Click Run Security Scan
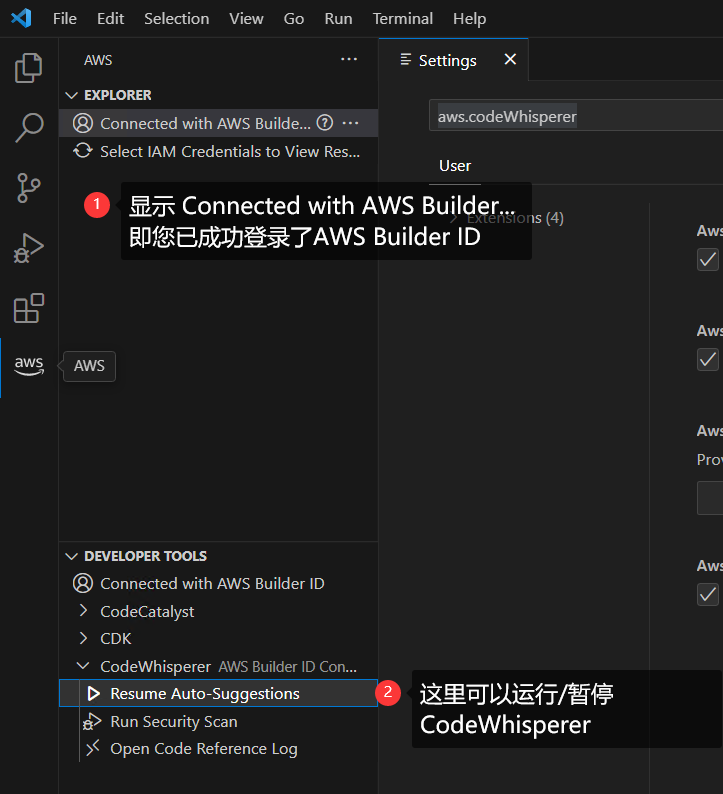Viewport: 723px width, 794px height. (174, 722)
